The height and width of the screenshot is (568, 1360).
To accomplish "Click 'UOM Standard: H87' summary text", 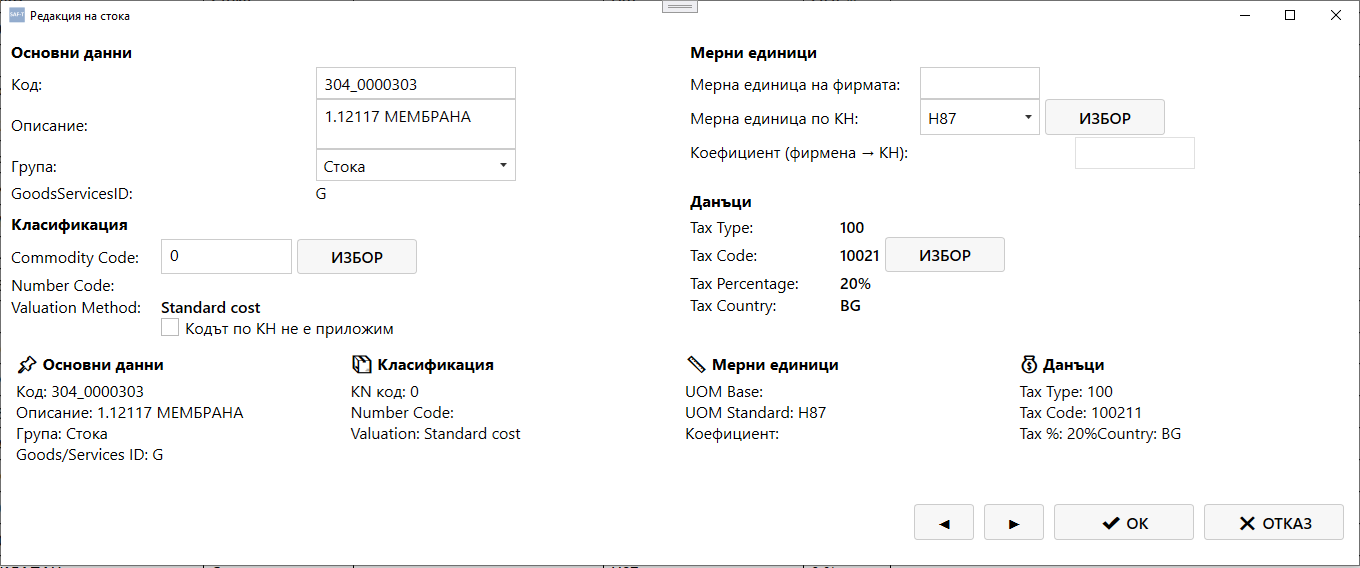I will (x=755, y=412).
